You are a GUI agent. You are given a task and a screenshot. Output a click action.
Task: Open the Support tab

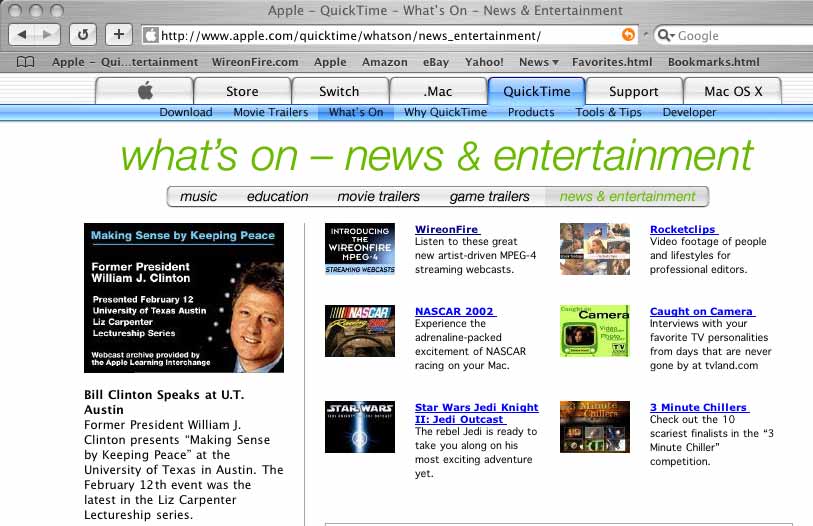coord(634,91)
